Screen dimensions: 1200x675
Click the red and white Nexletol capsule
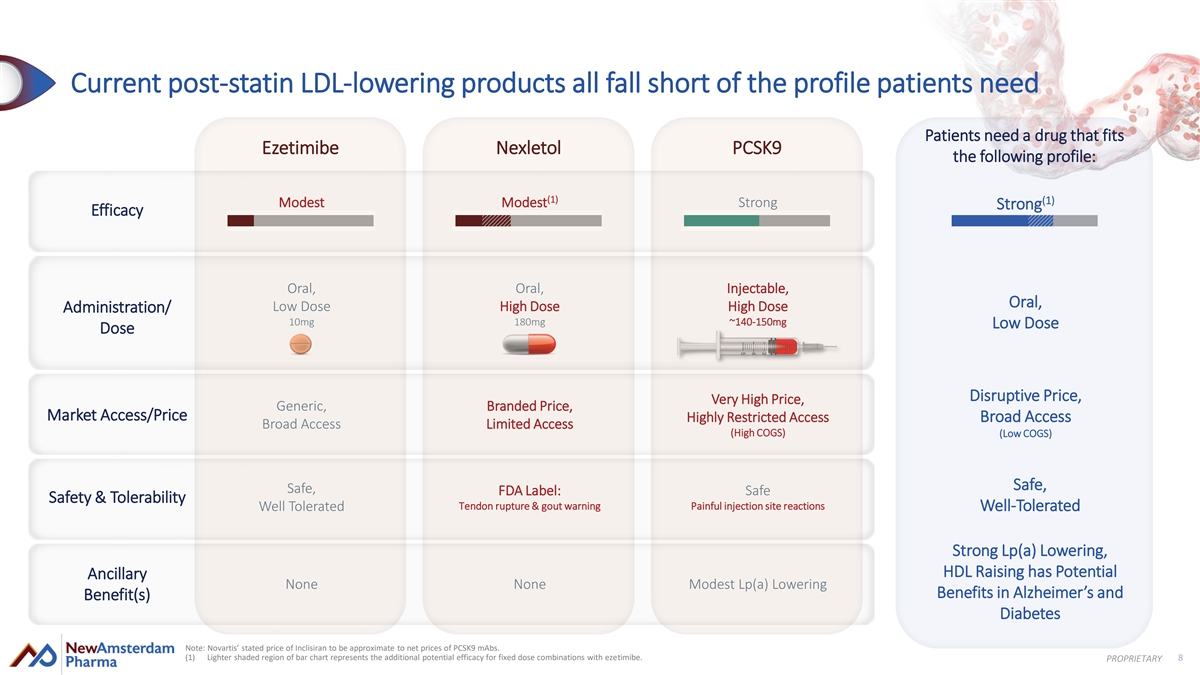click(x=528, y=344)
